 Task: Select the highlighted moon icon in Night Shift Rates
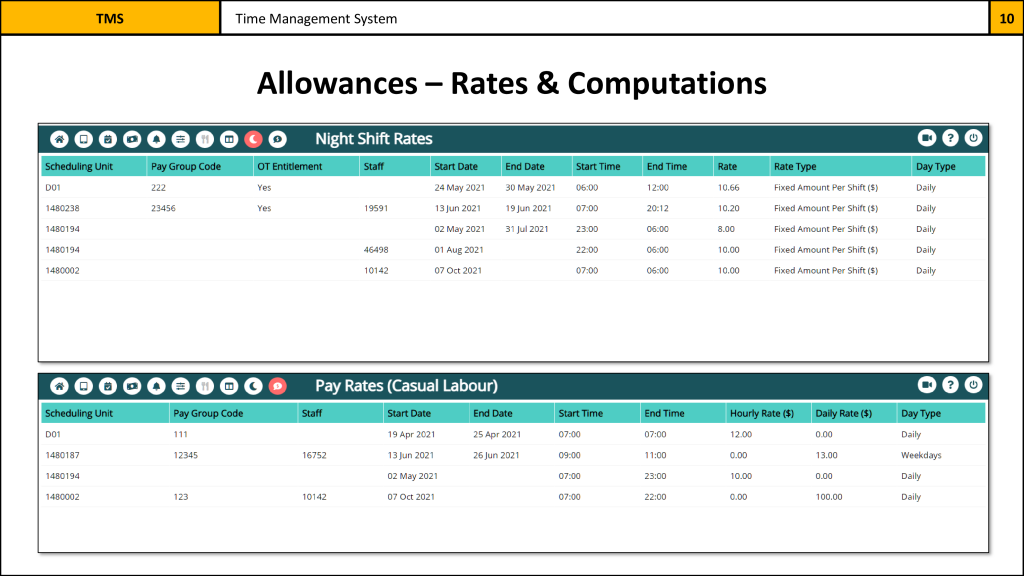coord(253,139)
